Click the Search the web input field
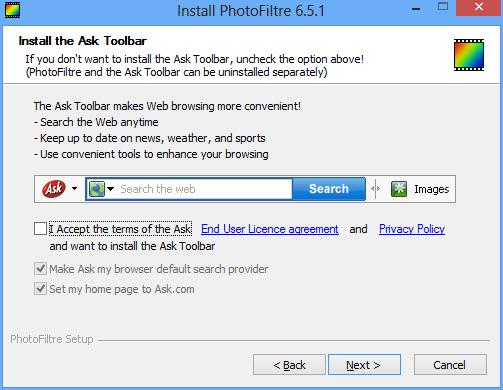503x390 pixels. [205, 189]
